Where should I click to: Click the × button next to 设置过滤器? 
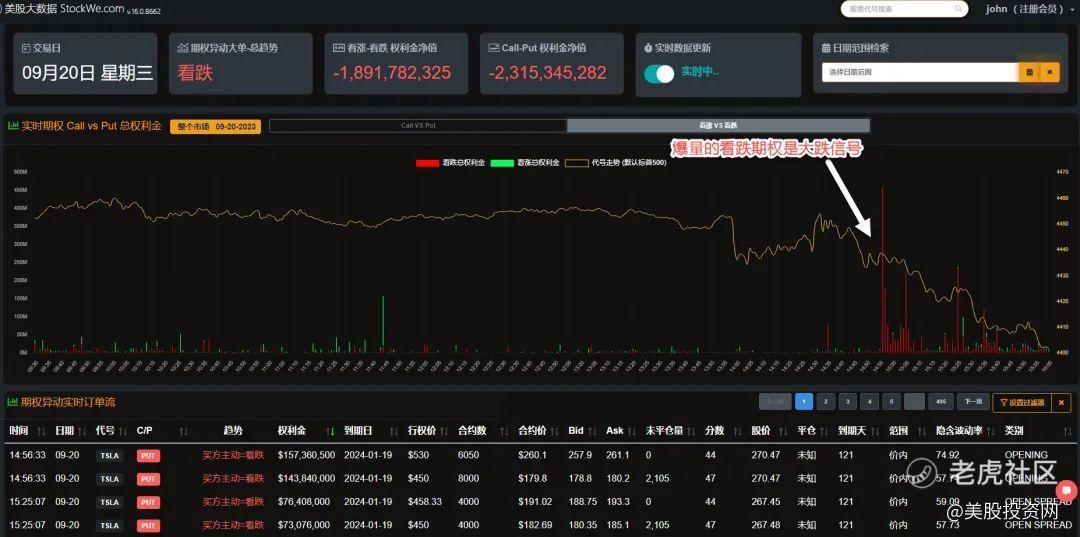(x=1061, y=402)
